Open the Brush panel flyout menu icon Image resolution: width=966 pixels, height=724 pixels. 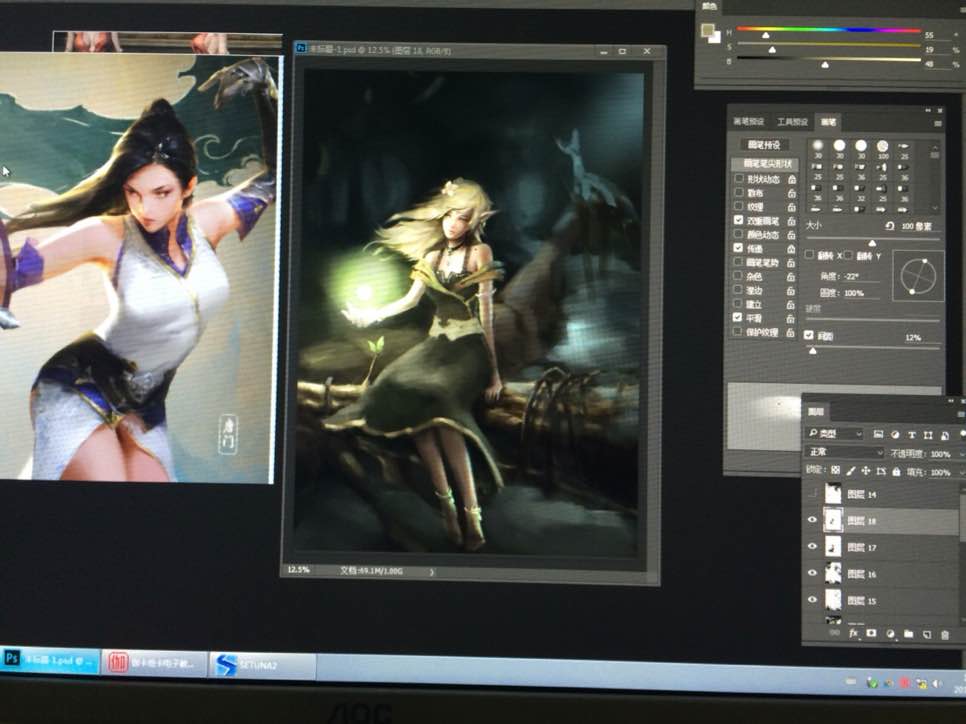[x=938, y=123]
